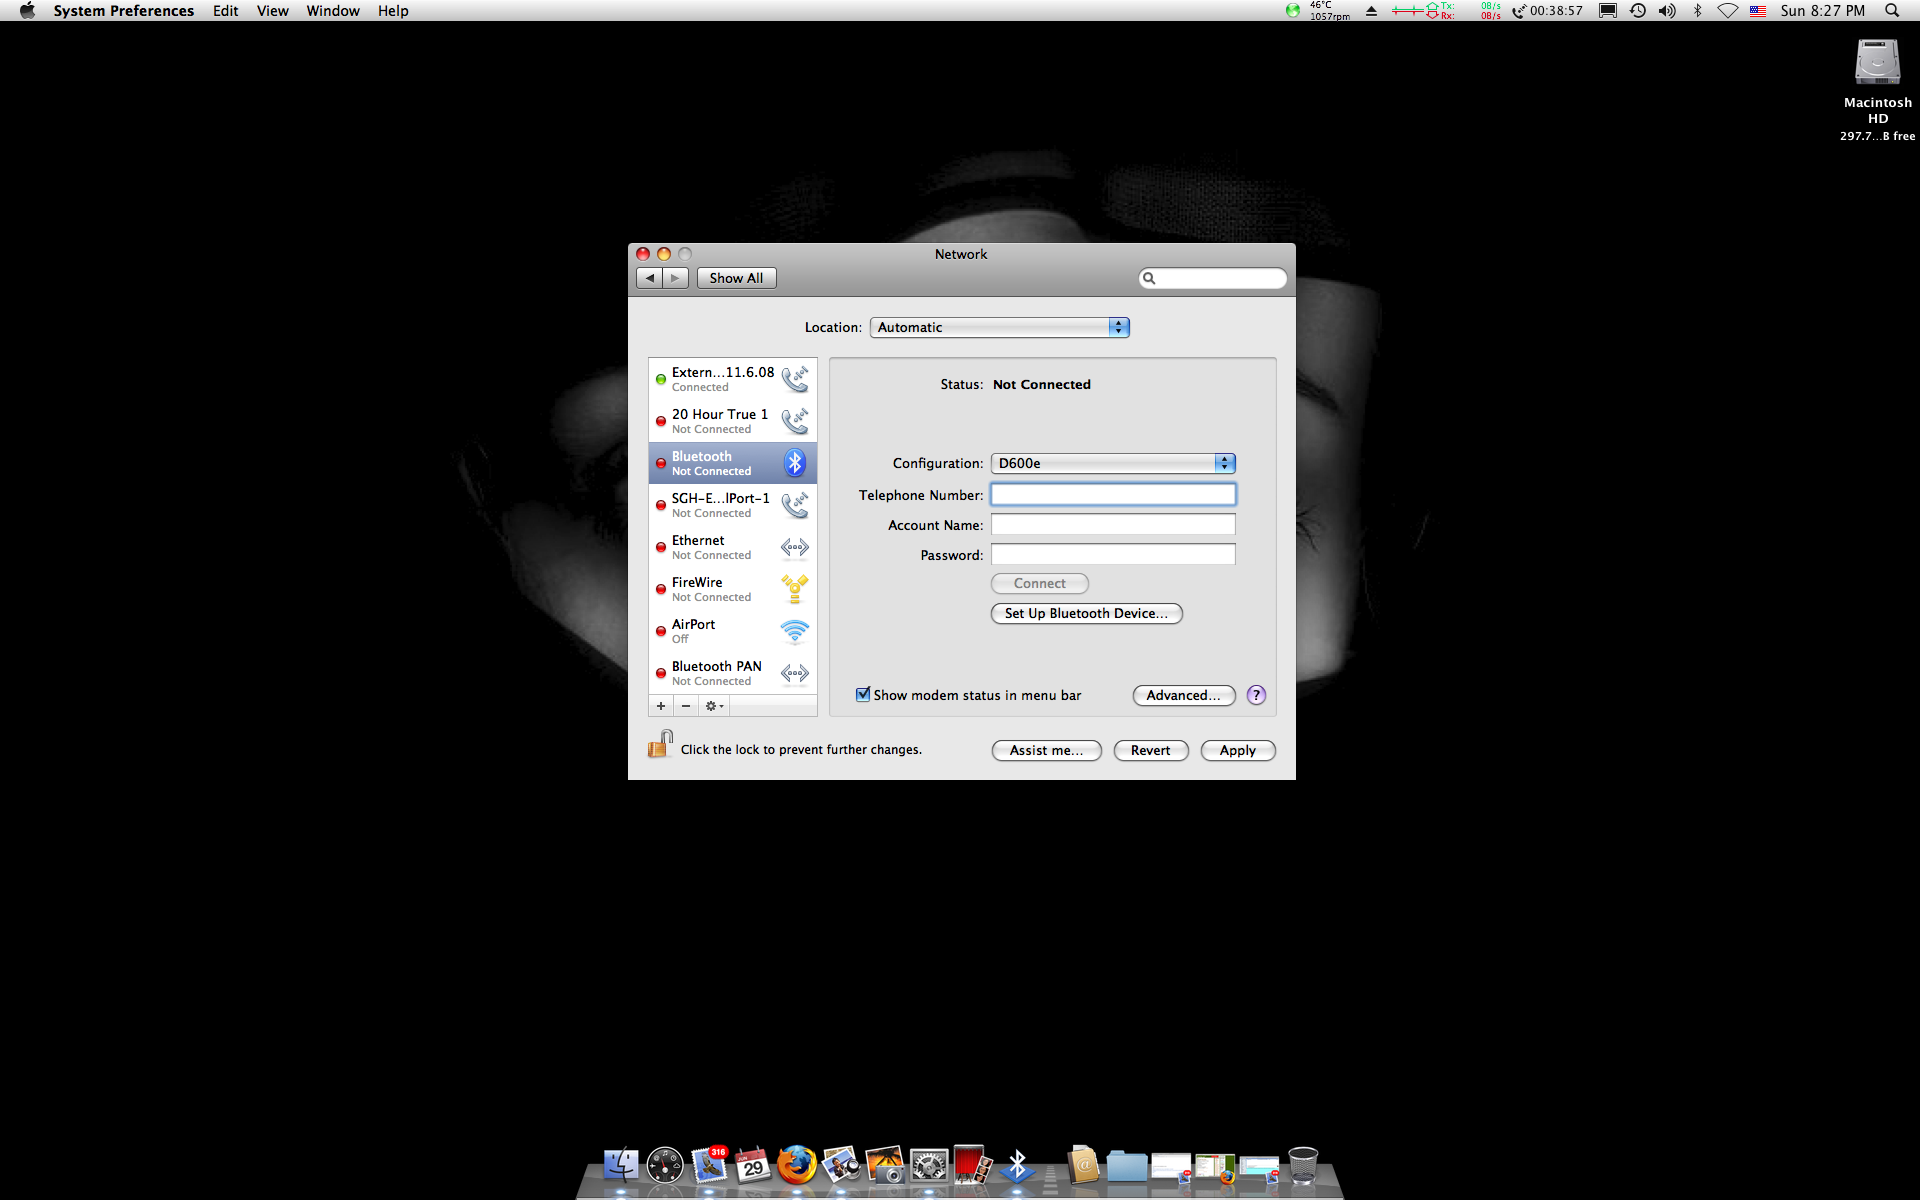This screenshot has width=1920, height=1200.
Task: Click Set Up Bluetooth Device button
Action: [x=1086, y=613]
